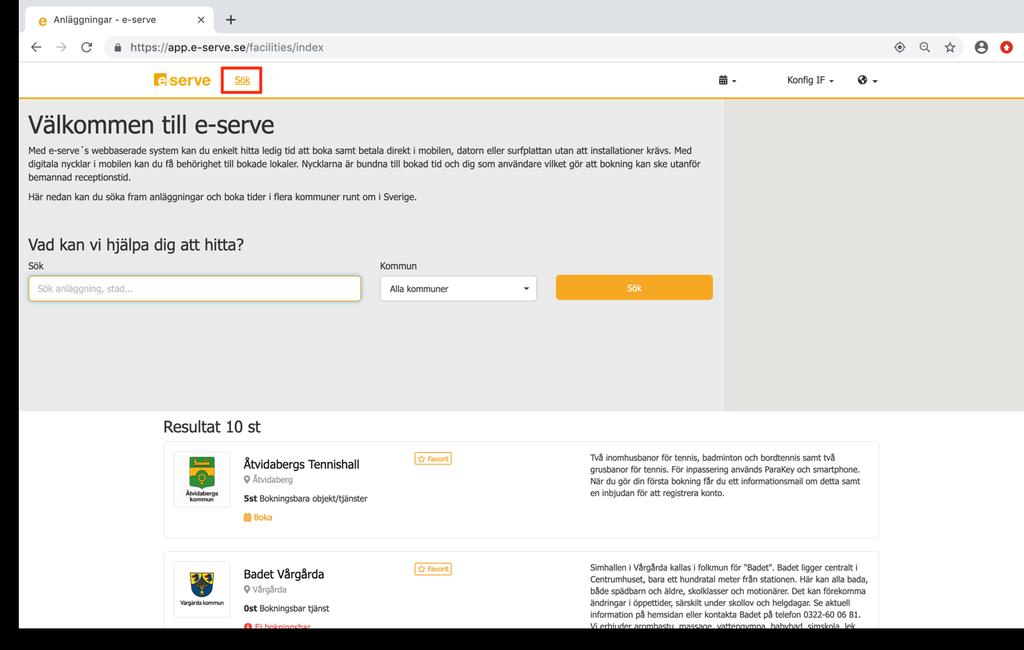Go back with browser back arrow
The image size is (1024, 650).
coord(36,47)
